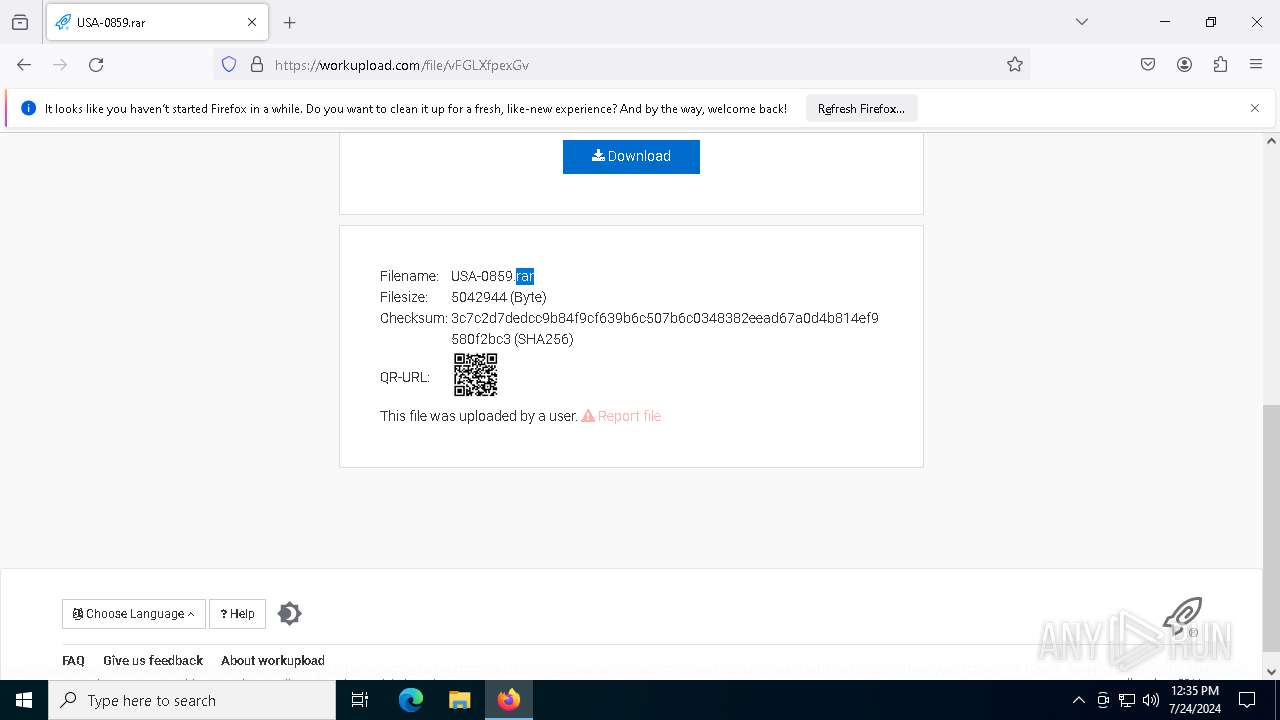Click the Refresh Firefox button

(861, 109)
